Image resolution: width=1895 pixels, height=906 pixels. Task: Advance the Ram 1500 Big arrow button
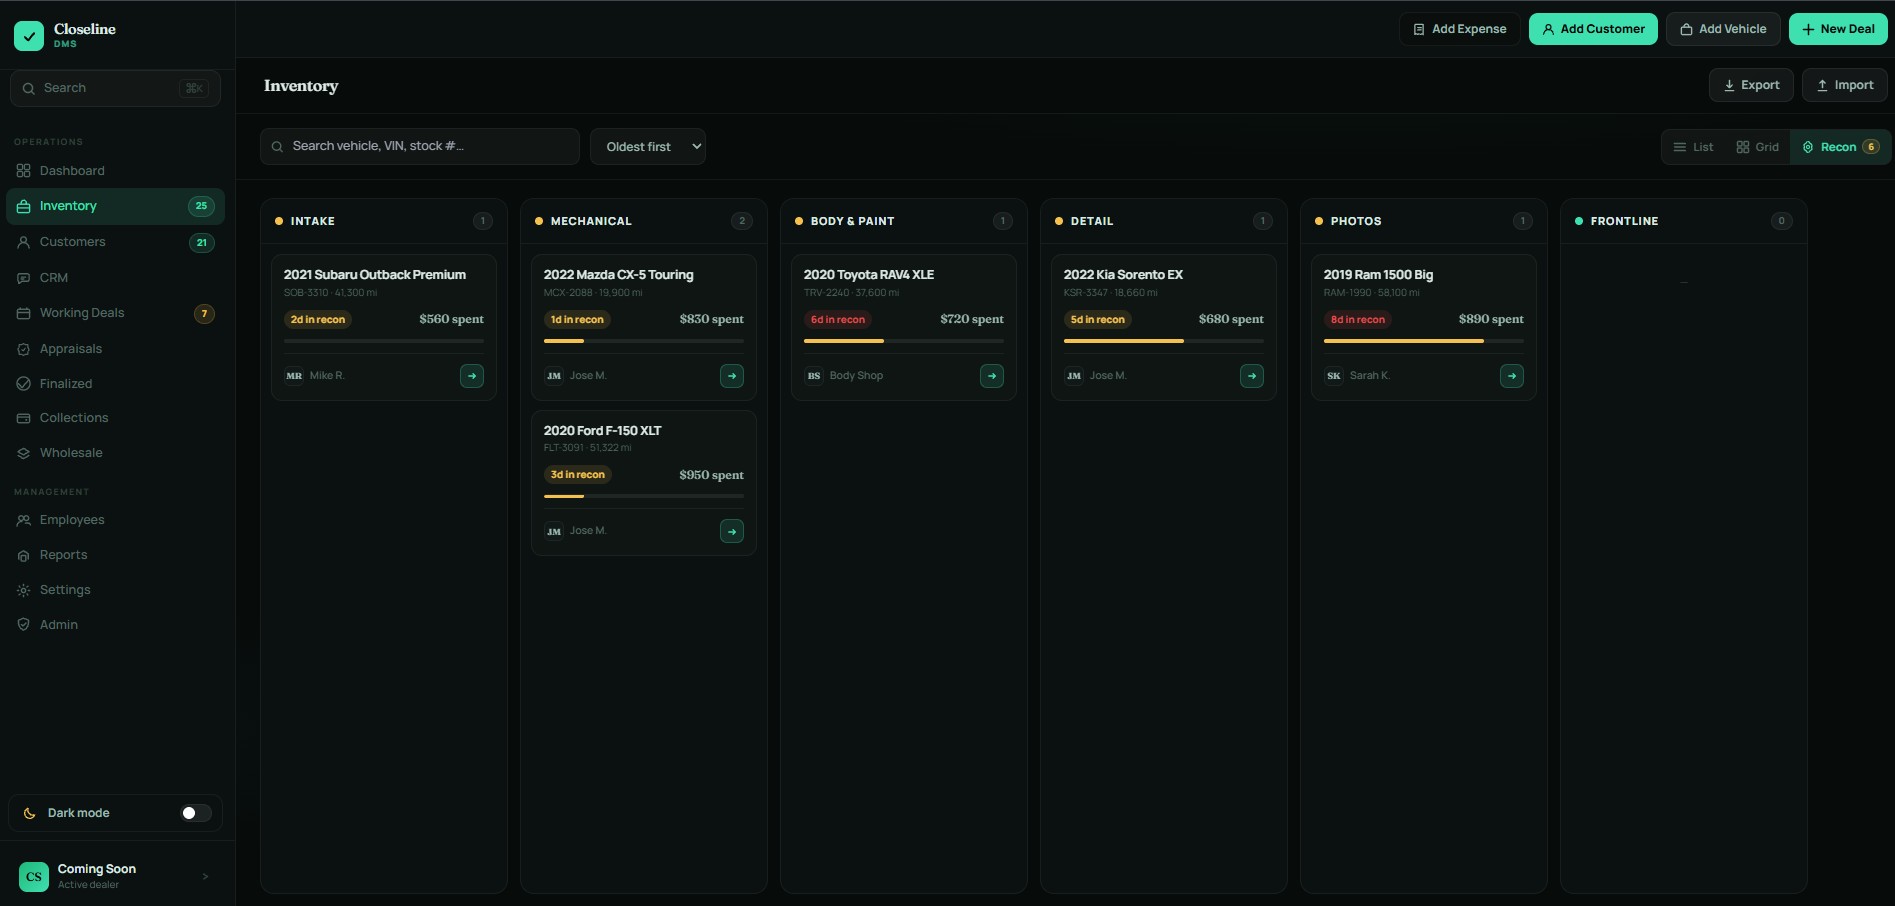pyautogui.click(x=1512, y=376)
